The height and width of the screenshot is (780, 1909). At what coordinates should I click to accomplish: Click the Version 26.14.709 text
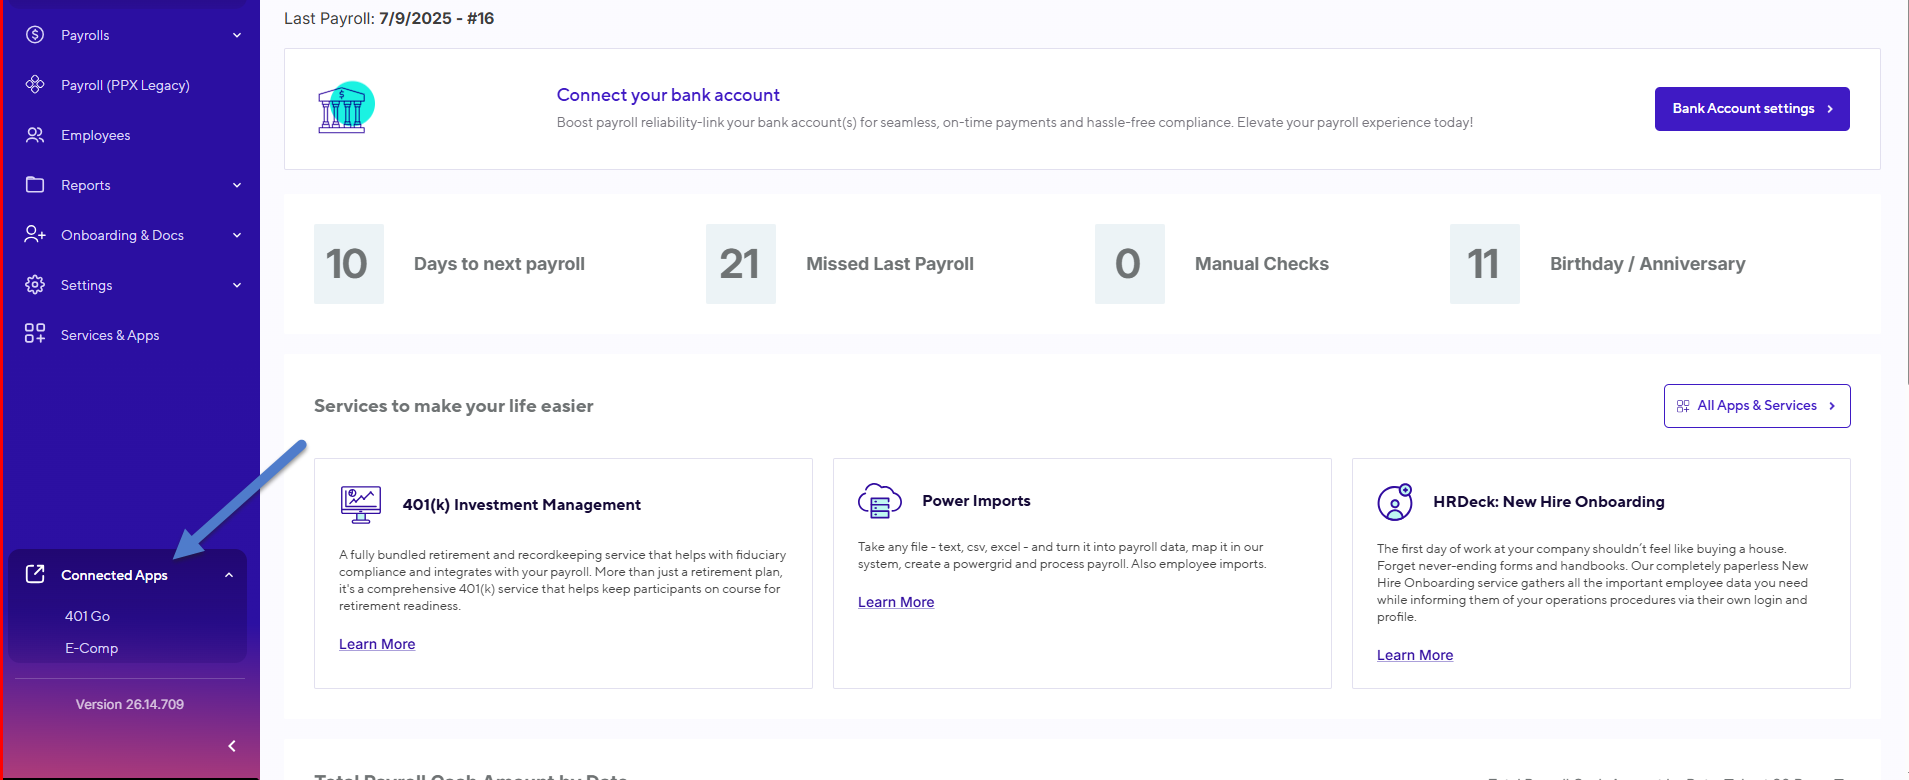[130, 704]
